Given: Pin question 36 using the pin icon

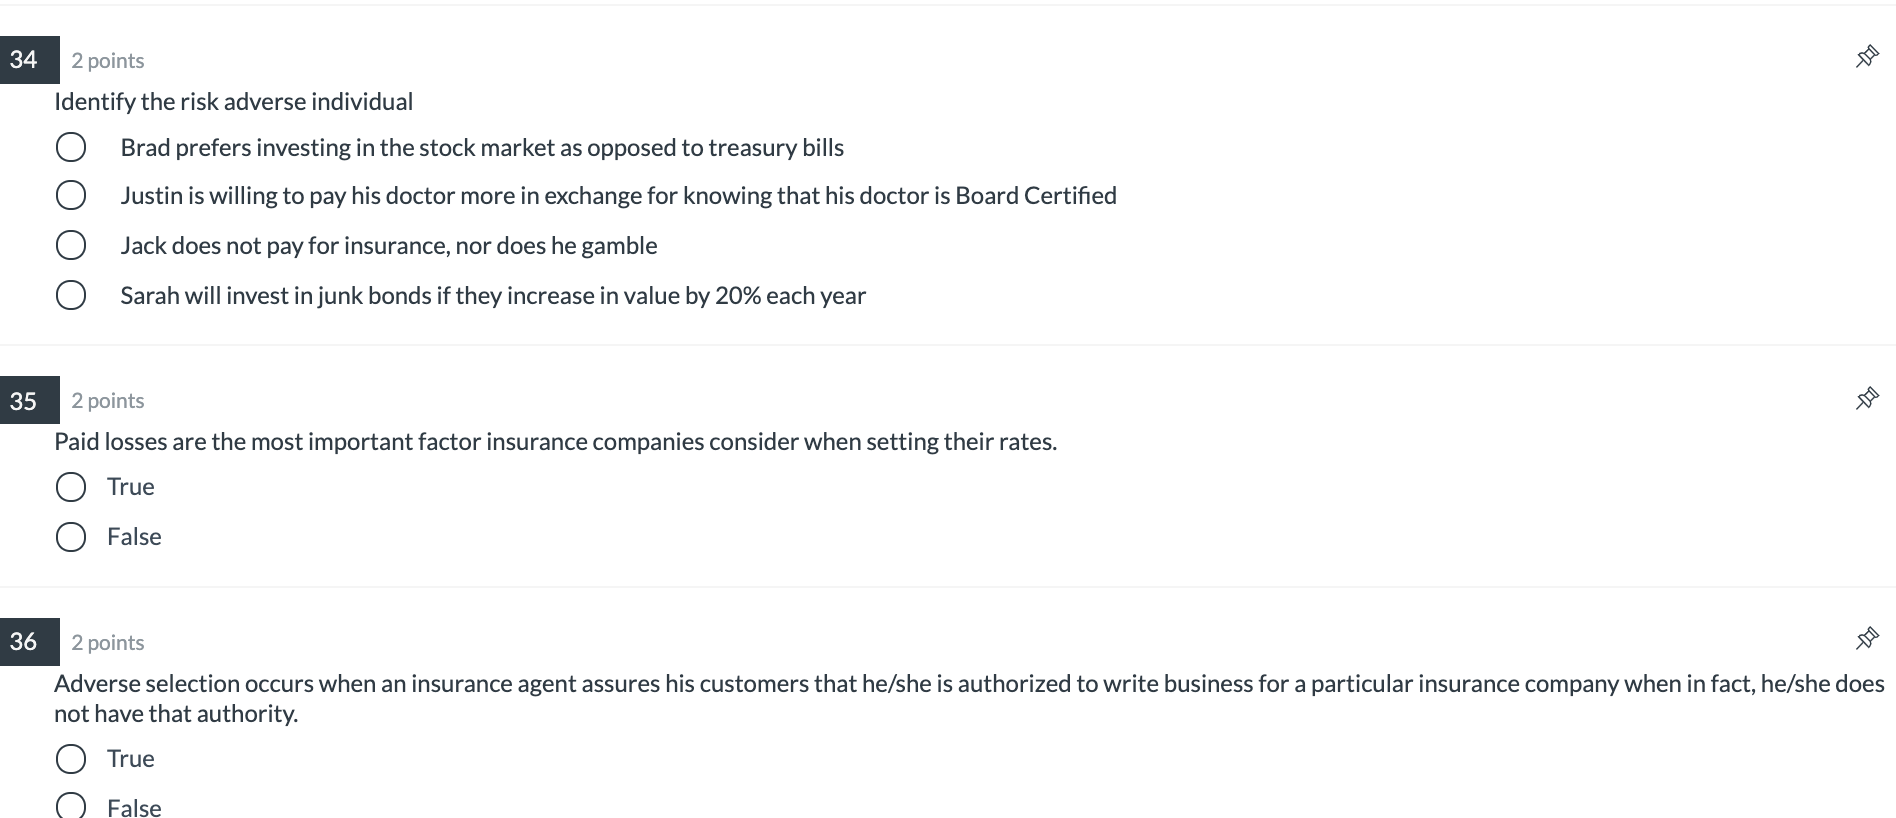Looking at the screenshot, I should click(x=1869, y=637).
